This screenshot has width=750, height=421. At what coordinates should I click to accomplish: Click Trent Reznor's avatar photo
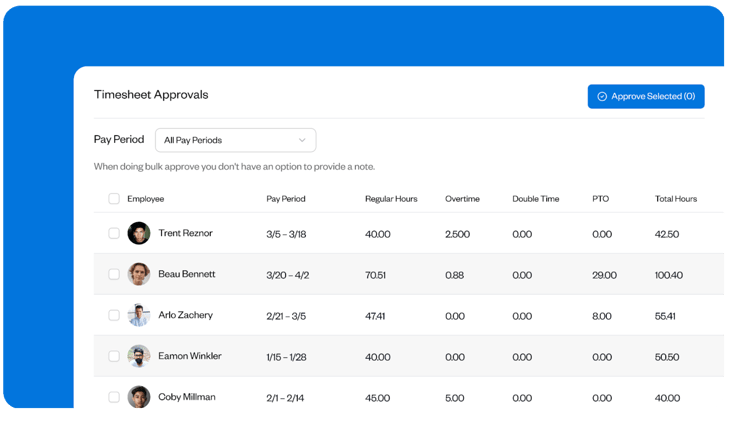point(139,233)
